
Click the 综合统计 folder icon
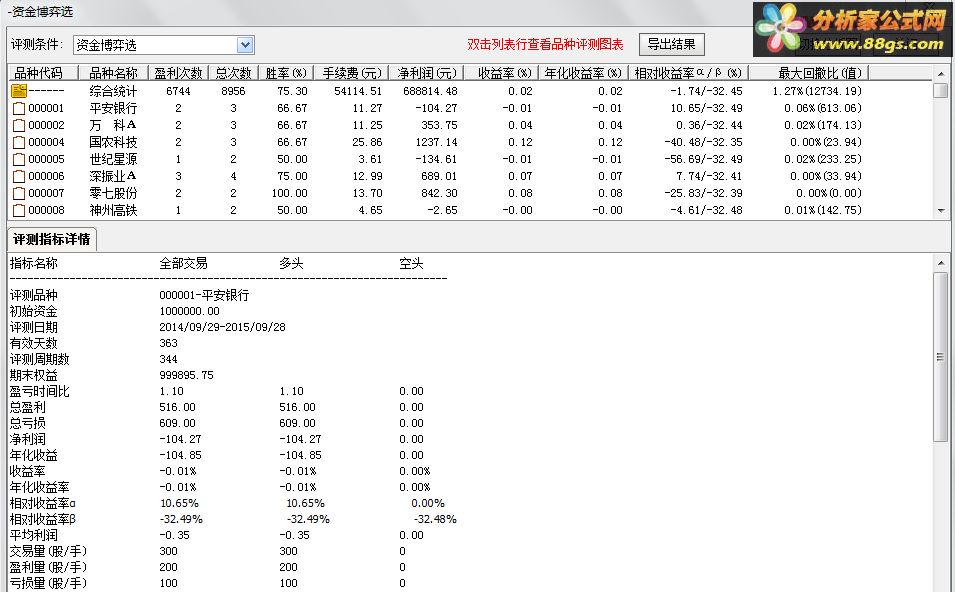19,91
